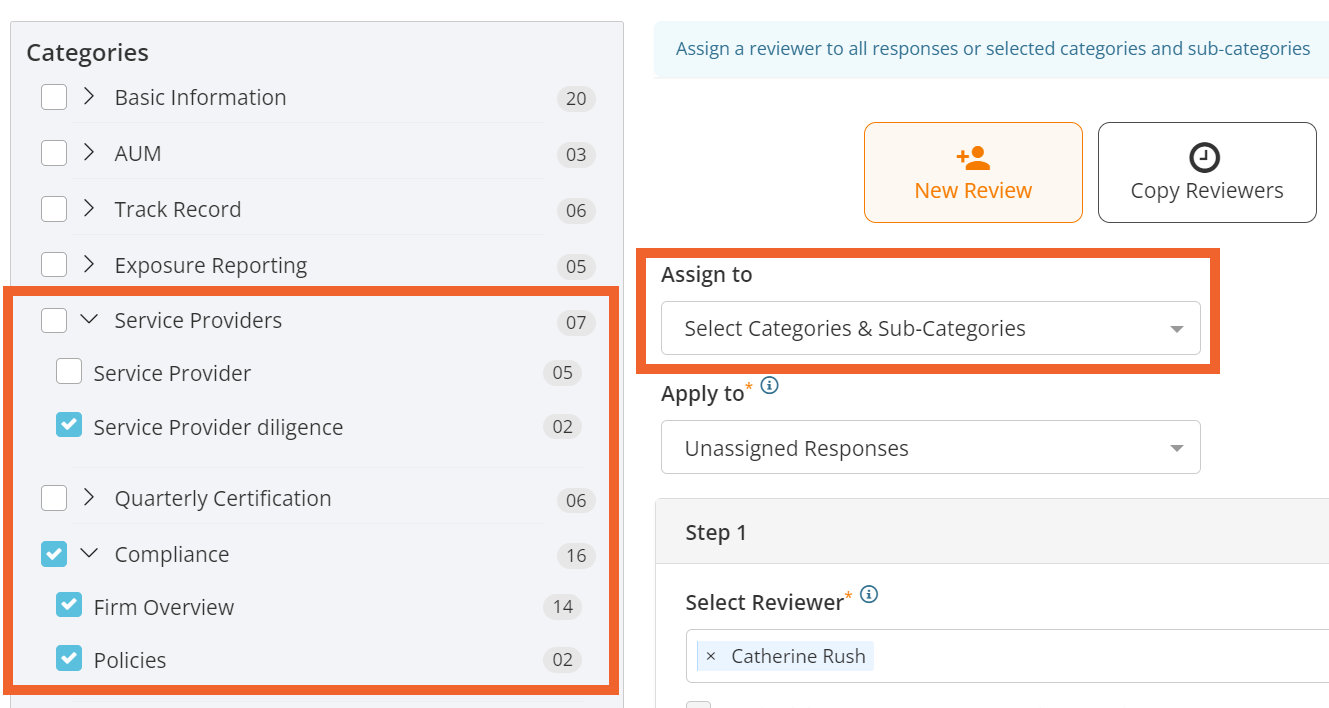Check the Track Record checkbox

[x=54, y=209]
